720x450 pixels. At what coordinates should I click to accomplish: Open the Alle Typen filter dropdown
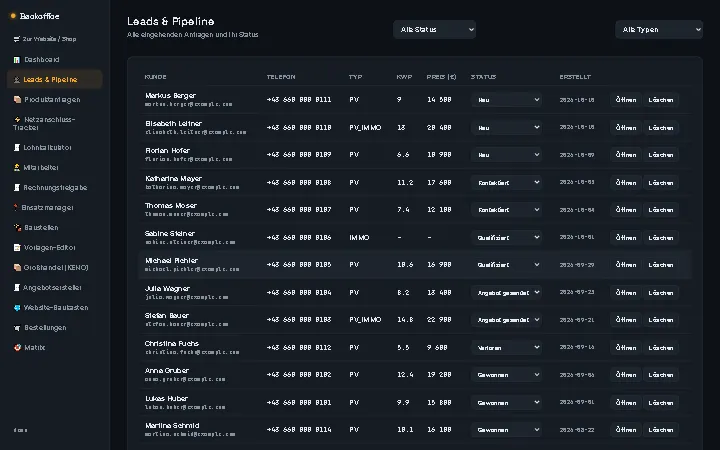(x=658, y=29)
